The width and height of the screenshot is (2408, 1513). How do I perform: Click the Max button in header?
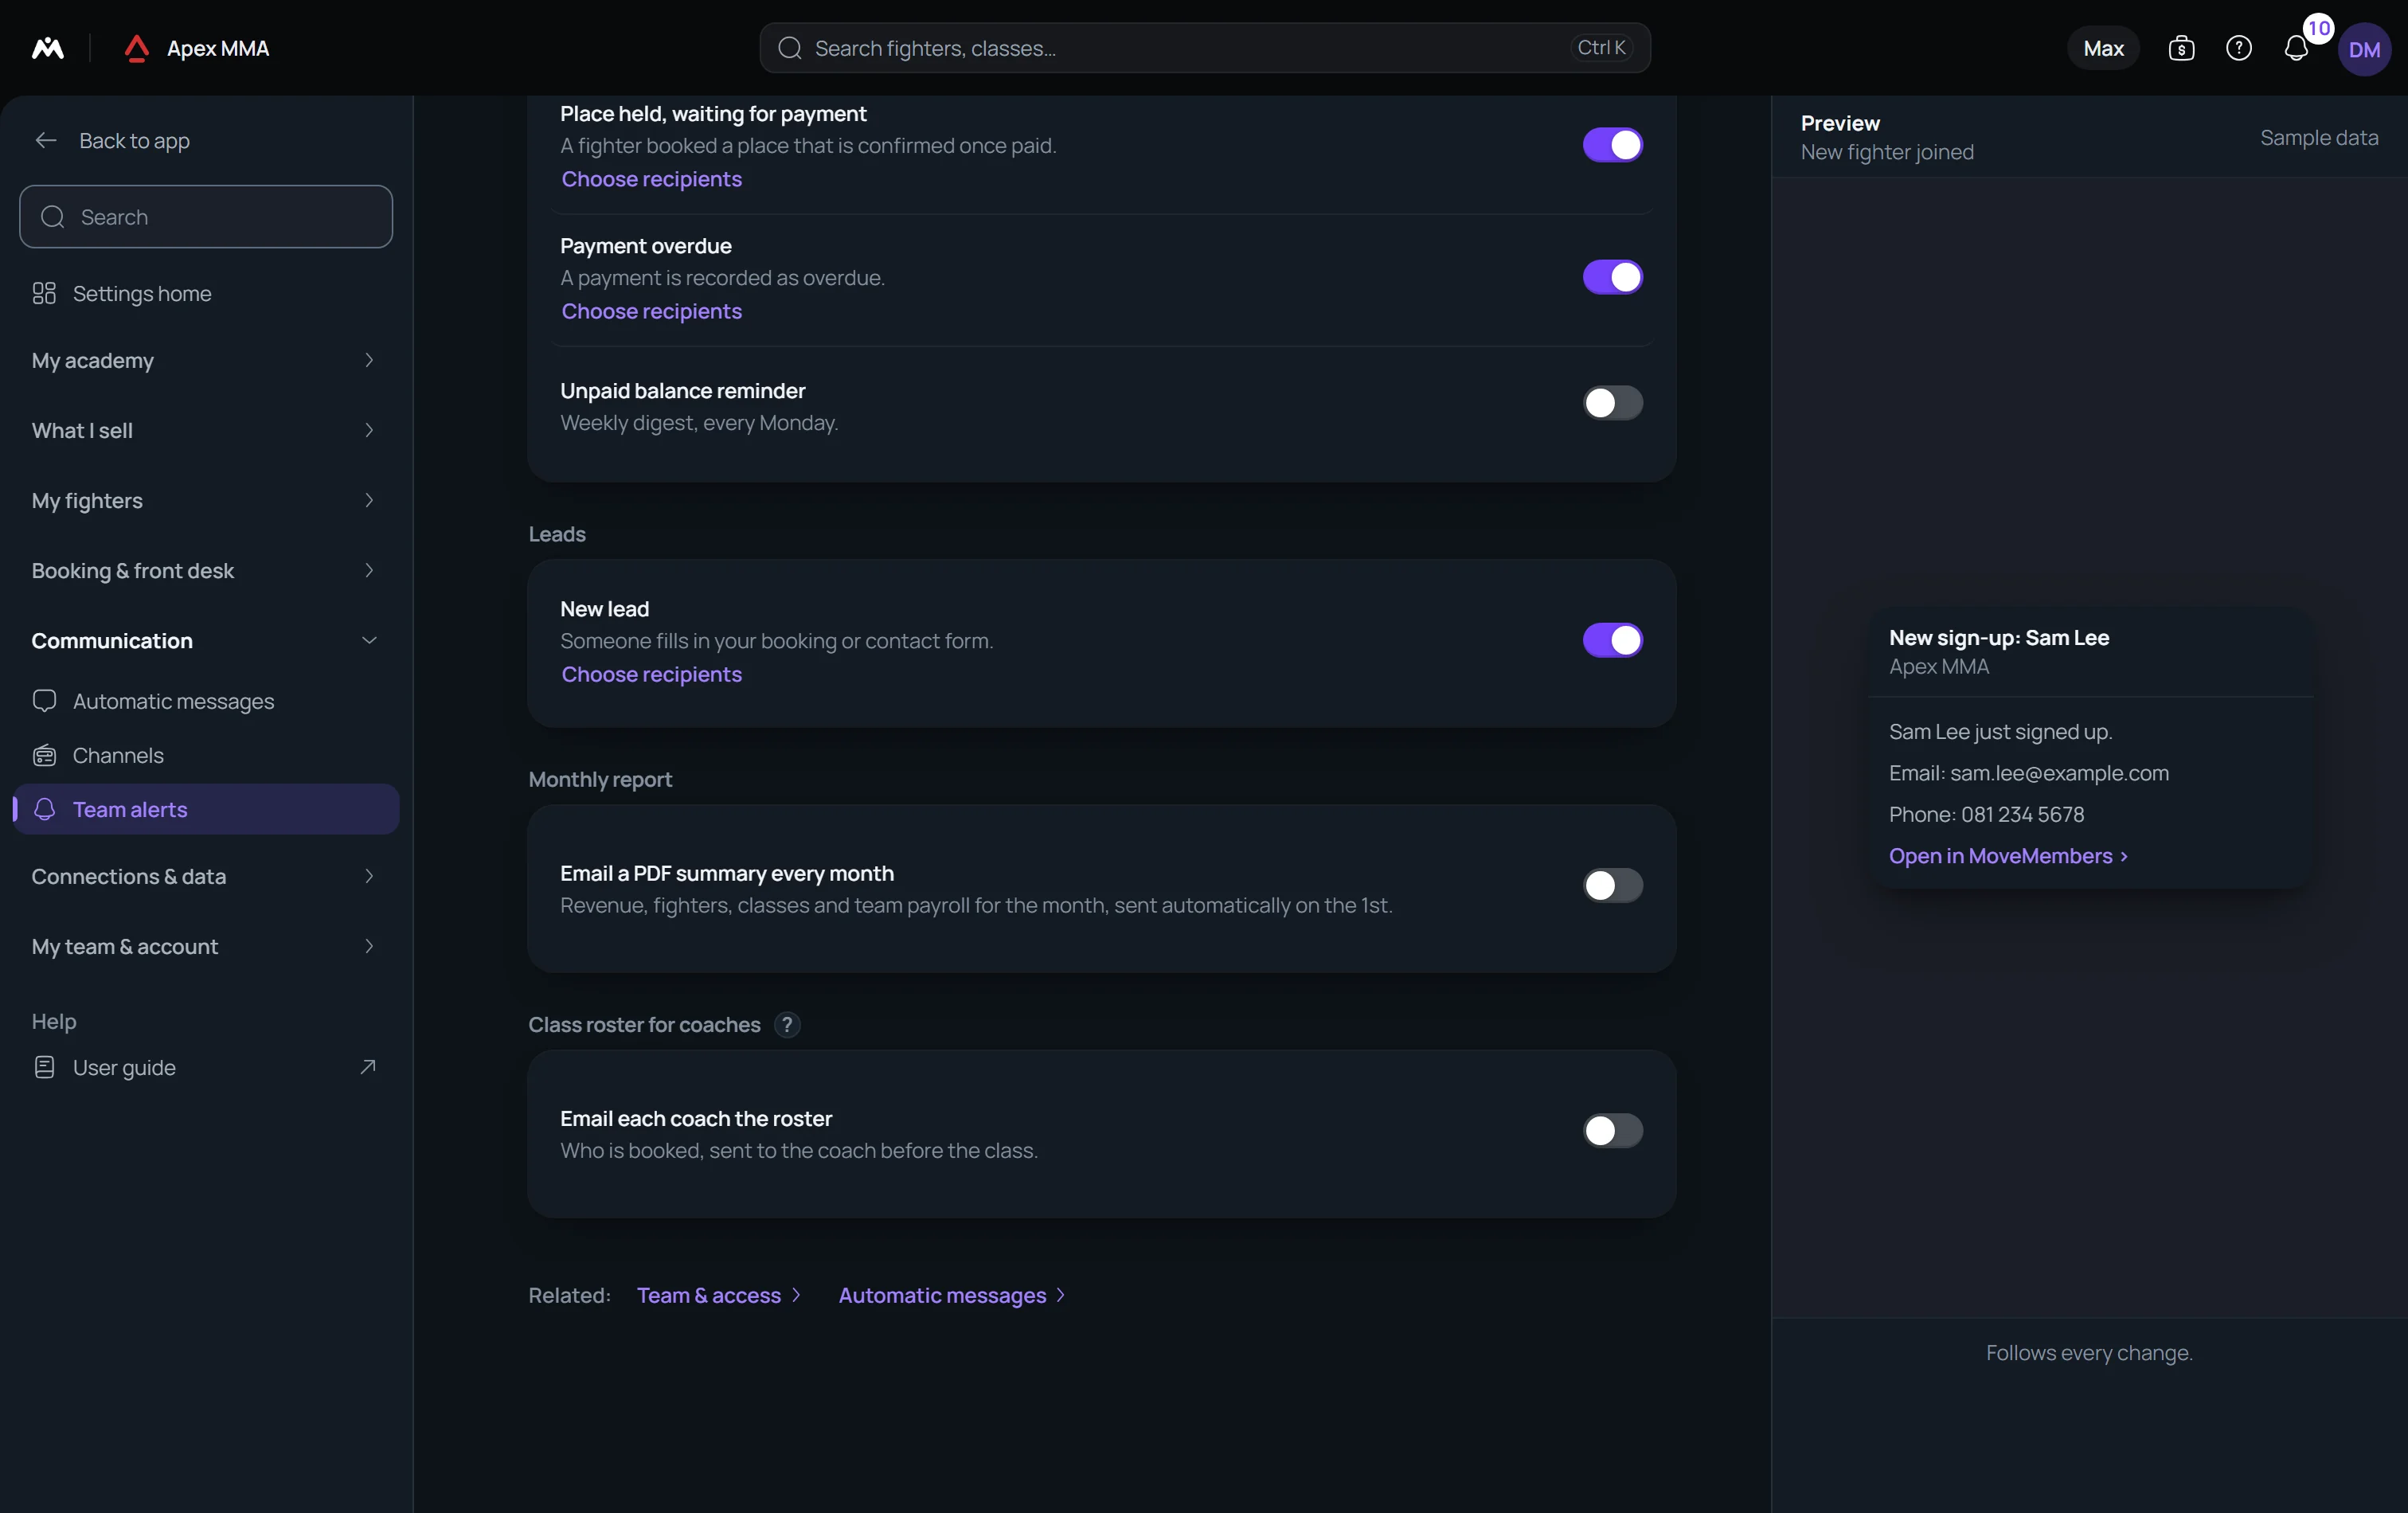click(2103, 48)
